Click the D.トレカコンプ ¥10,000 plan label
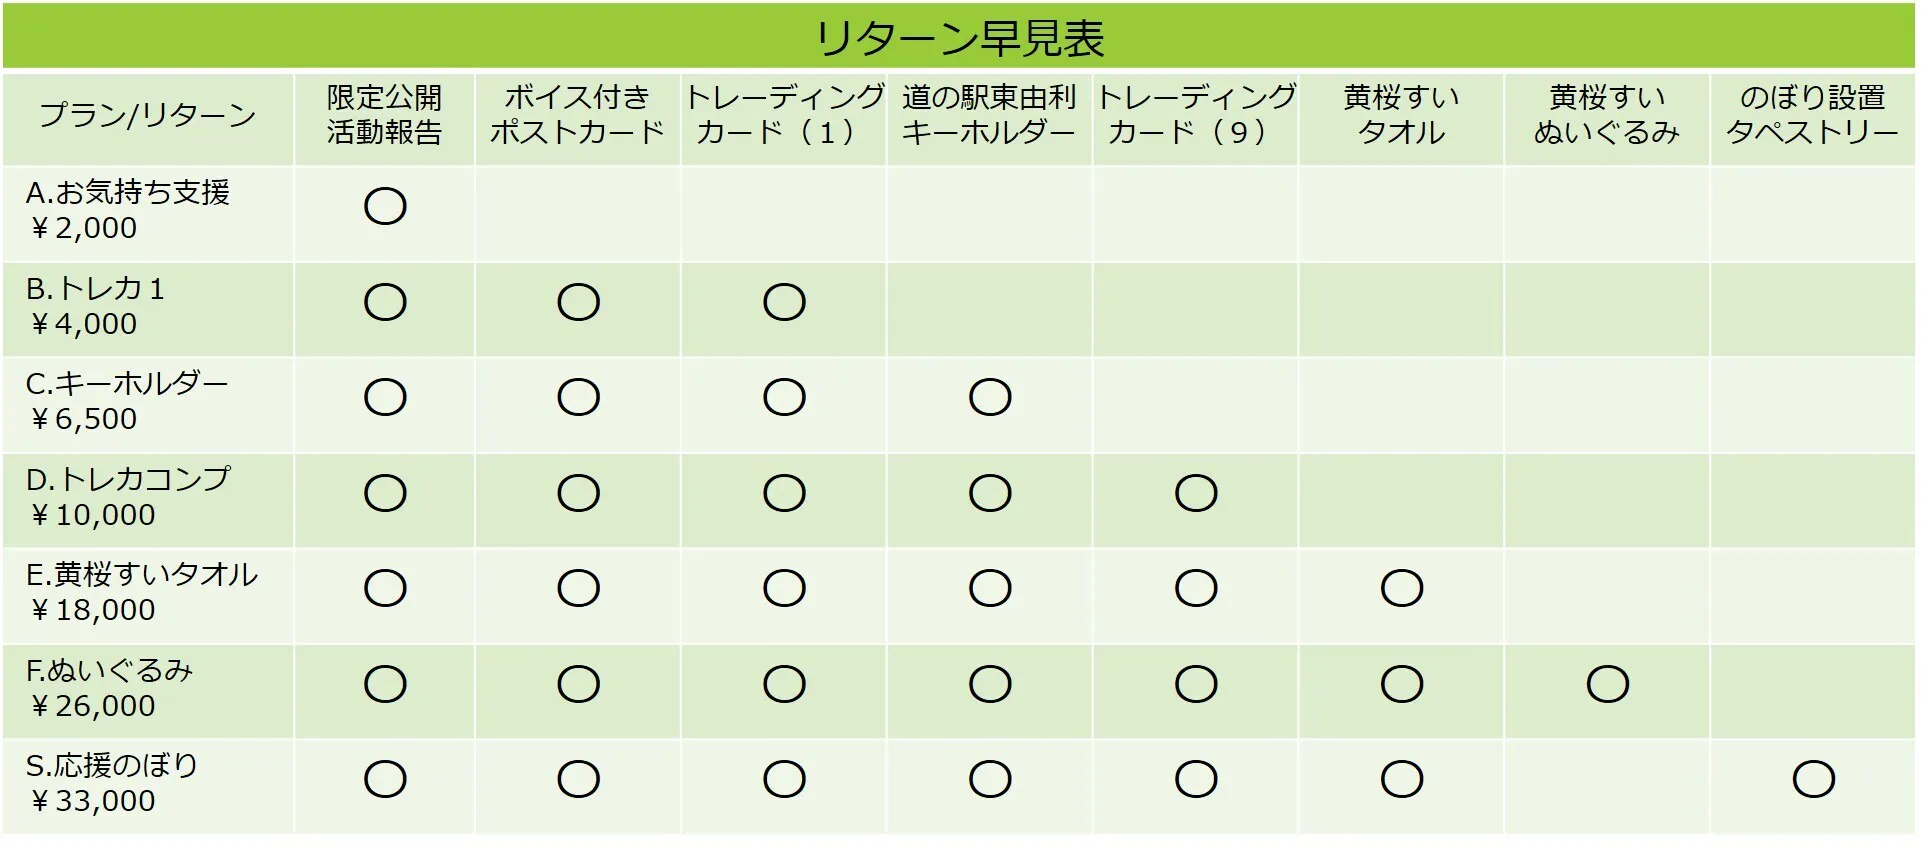This screenshot has height=848, width=1921. (128, 497)
